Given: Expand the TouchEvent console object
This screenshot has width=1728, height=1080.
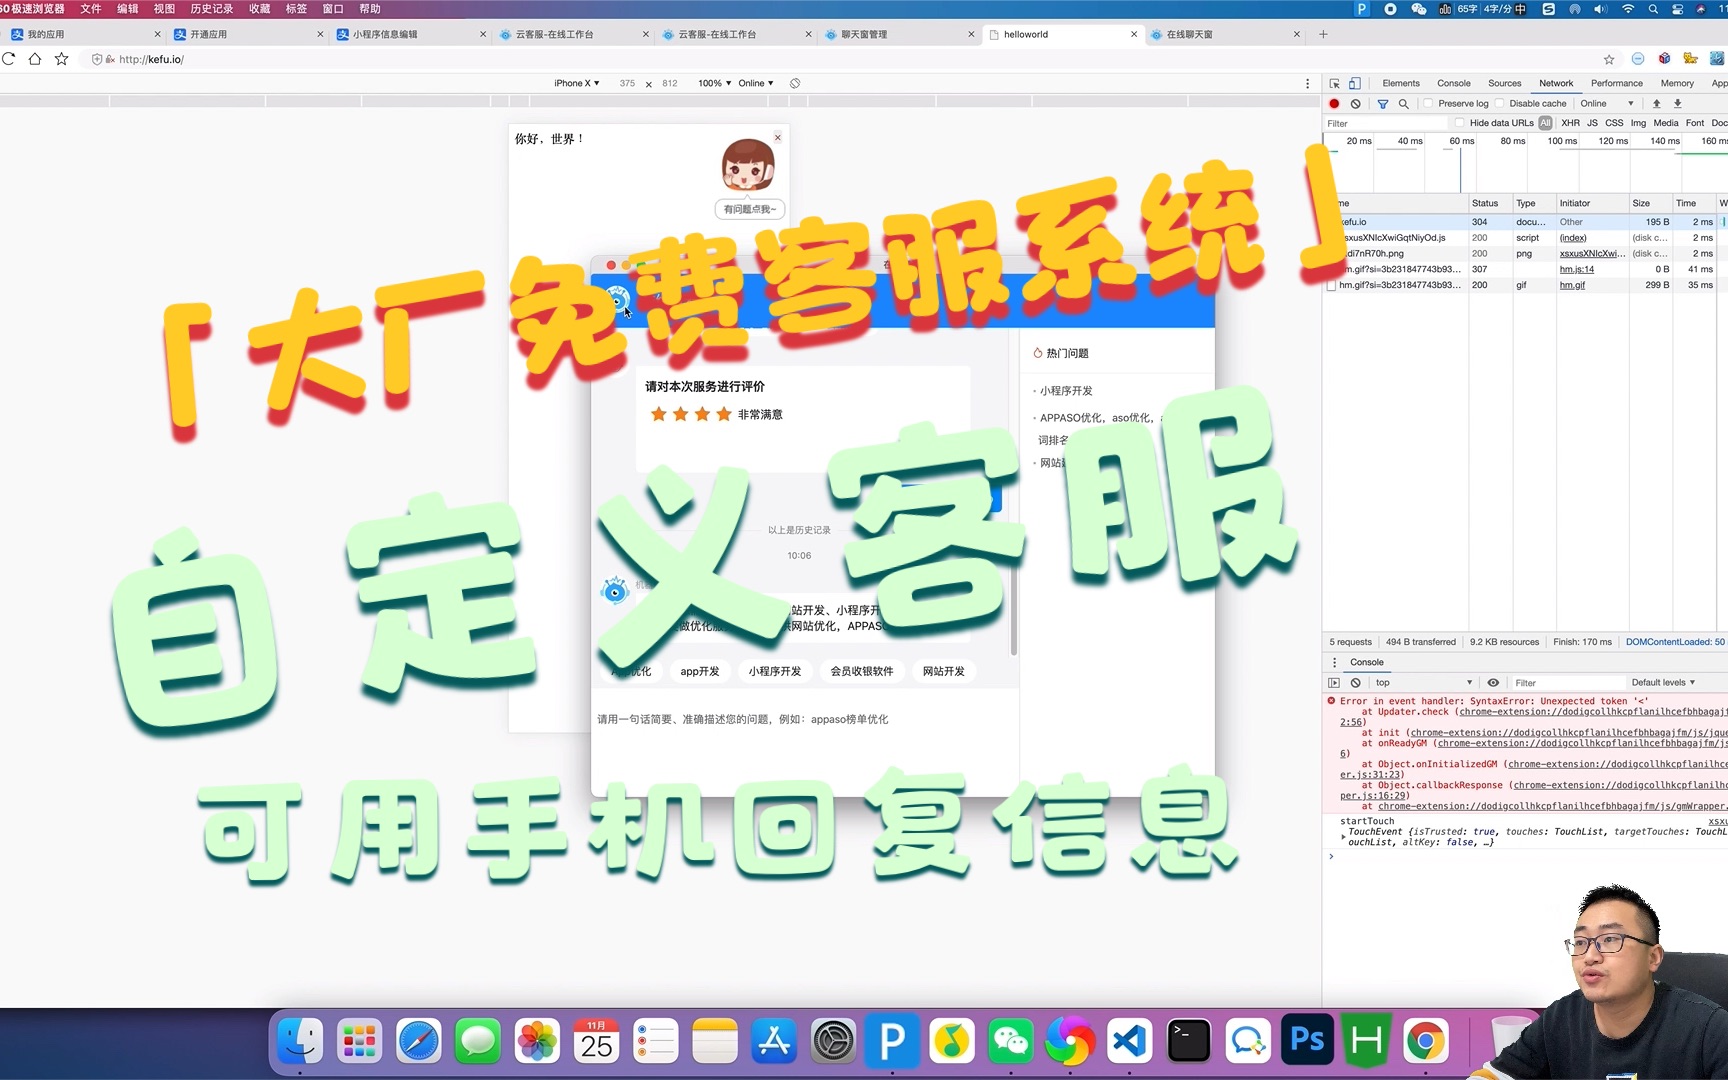Looking at the screenshot, I should point(1343,837).
